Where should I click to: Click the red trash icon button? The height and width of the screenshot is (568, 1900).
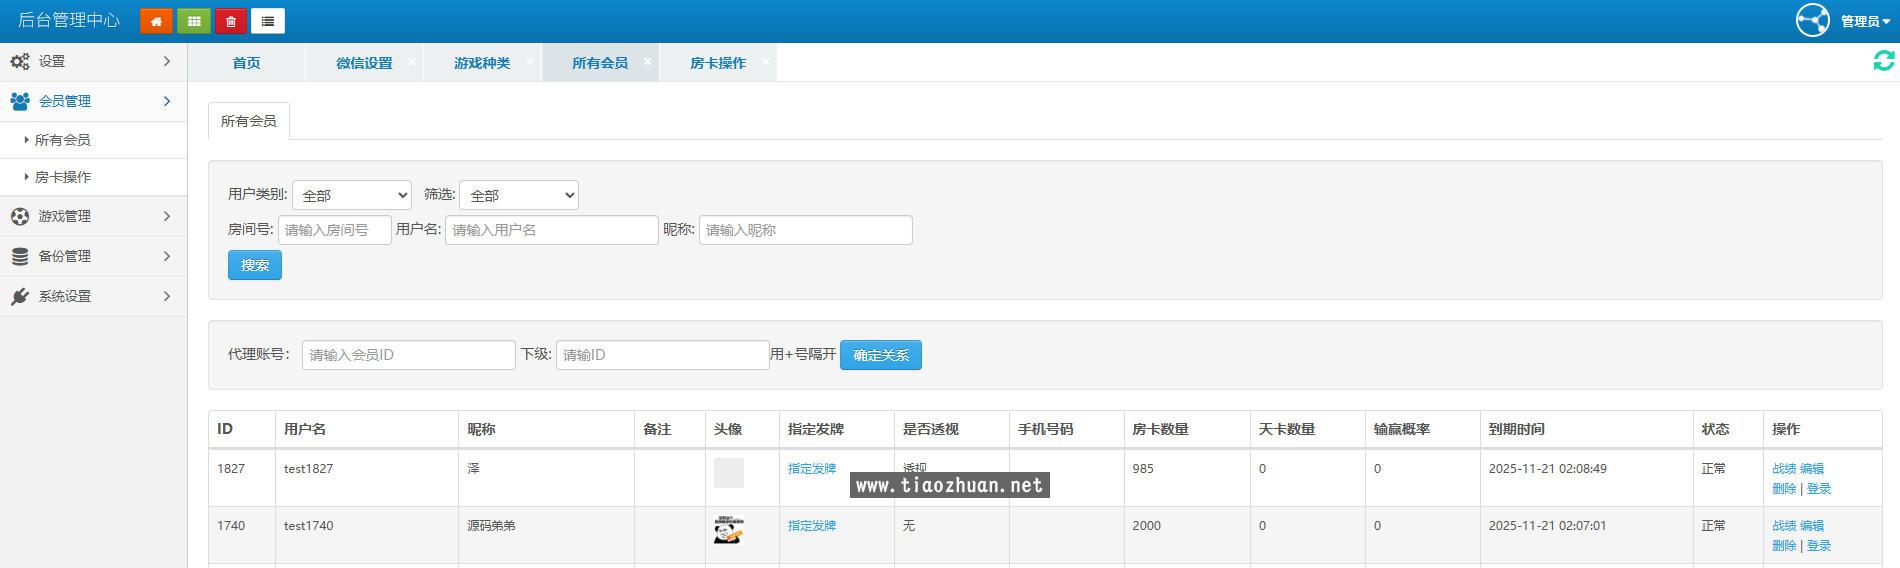(231, 21)
